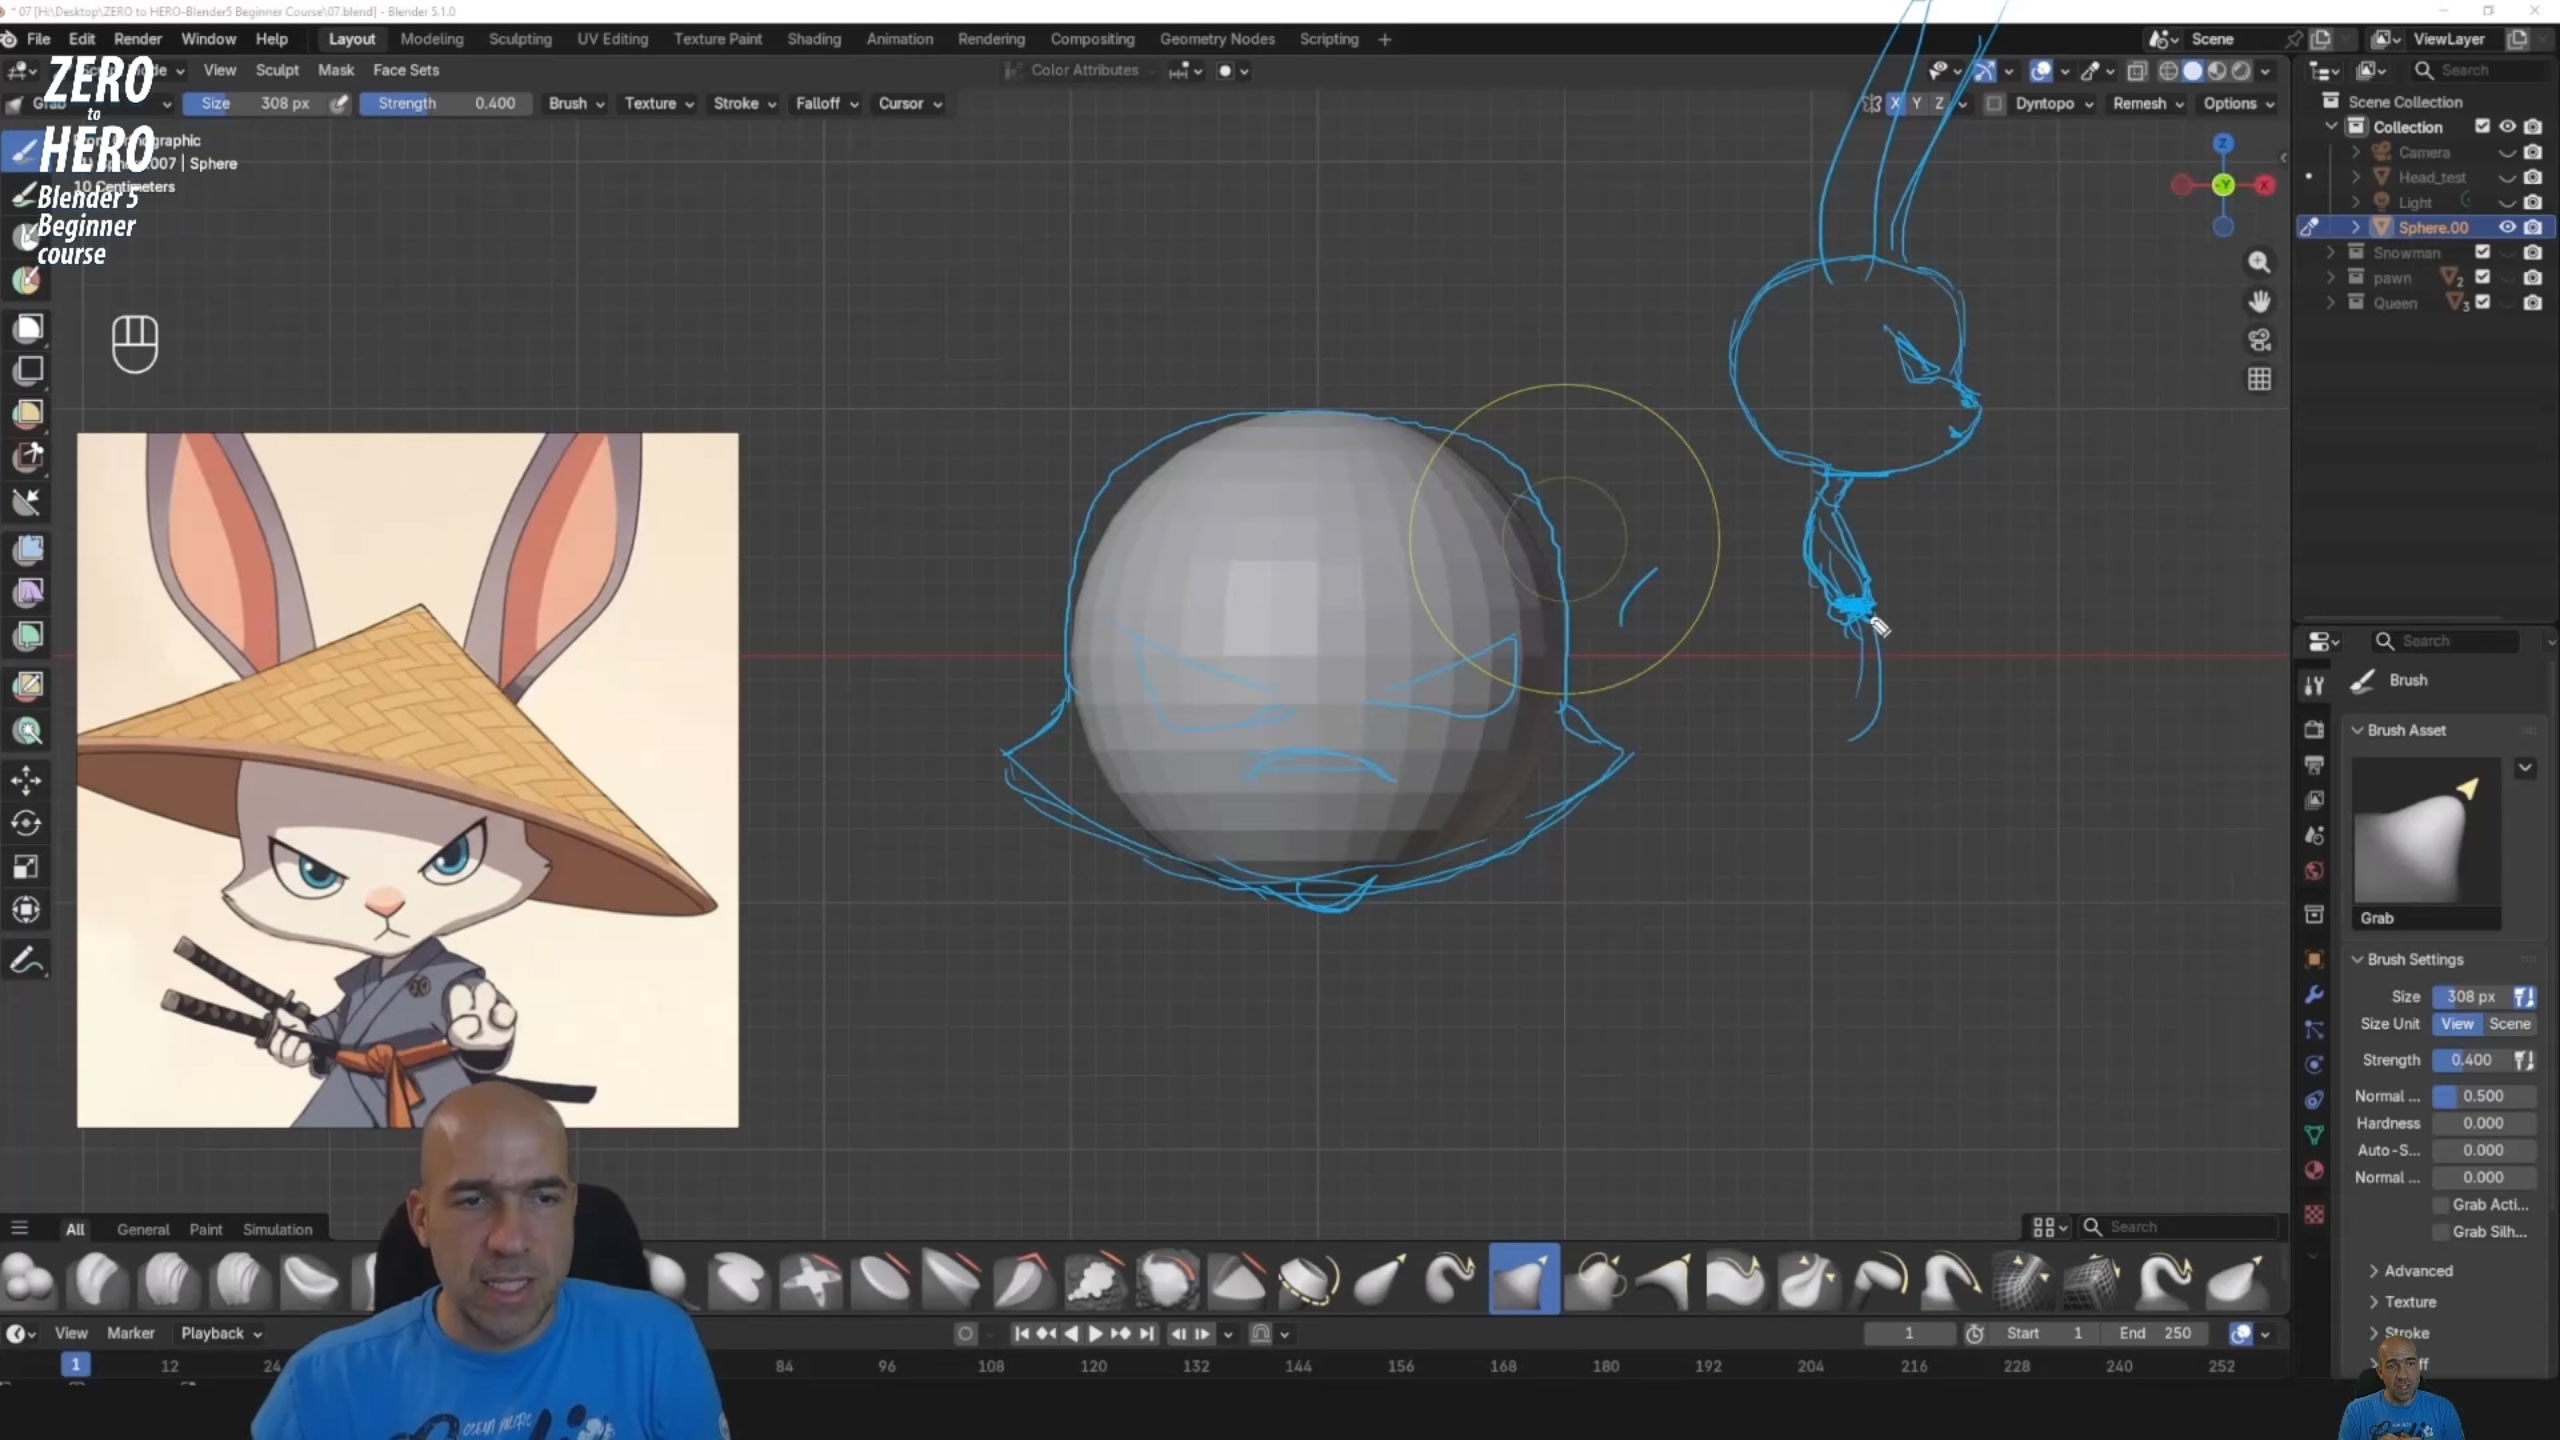Viewport: 2560px width, 1440px height.
Task: Disable Queen collection render camera icon
Action: (x=2532, y=303)
